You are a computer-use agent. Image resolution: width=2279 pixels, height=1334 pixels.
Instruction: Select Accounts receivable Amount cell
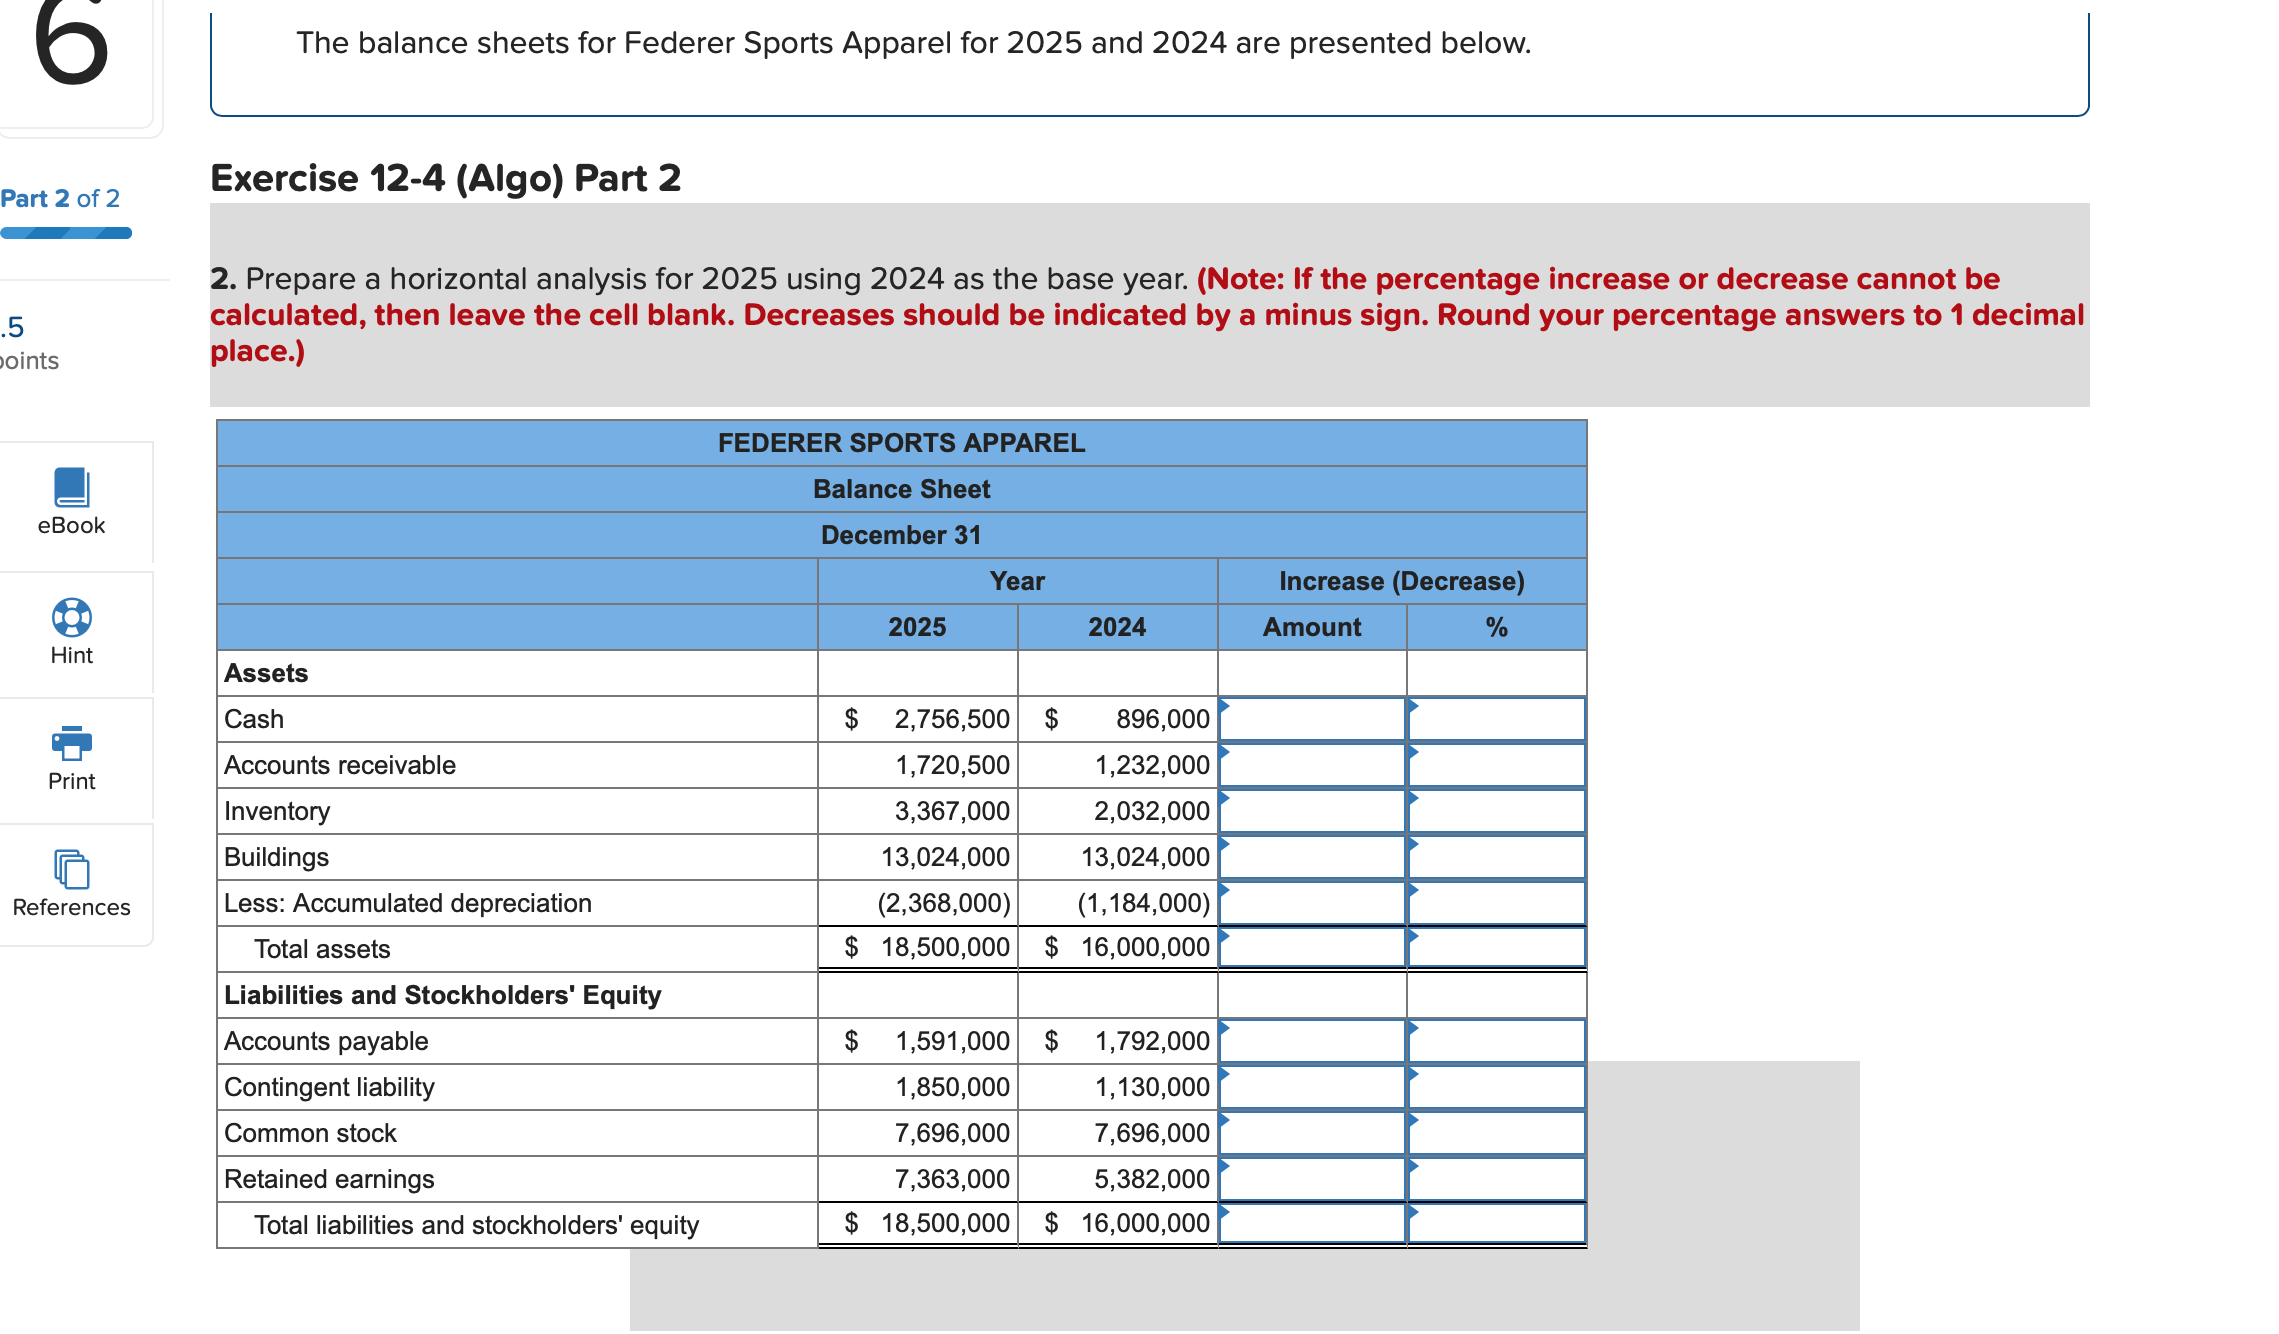1312,765
